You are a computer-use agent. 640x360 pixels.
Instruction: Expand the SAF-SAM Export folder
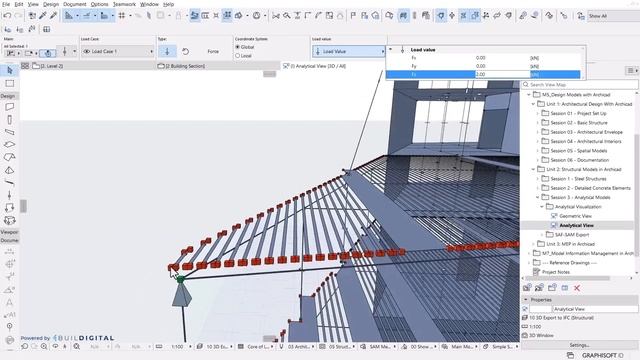[542, 235]
